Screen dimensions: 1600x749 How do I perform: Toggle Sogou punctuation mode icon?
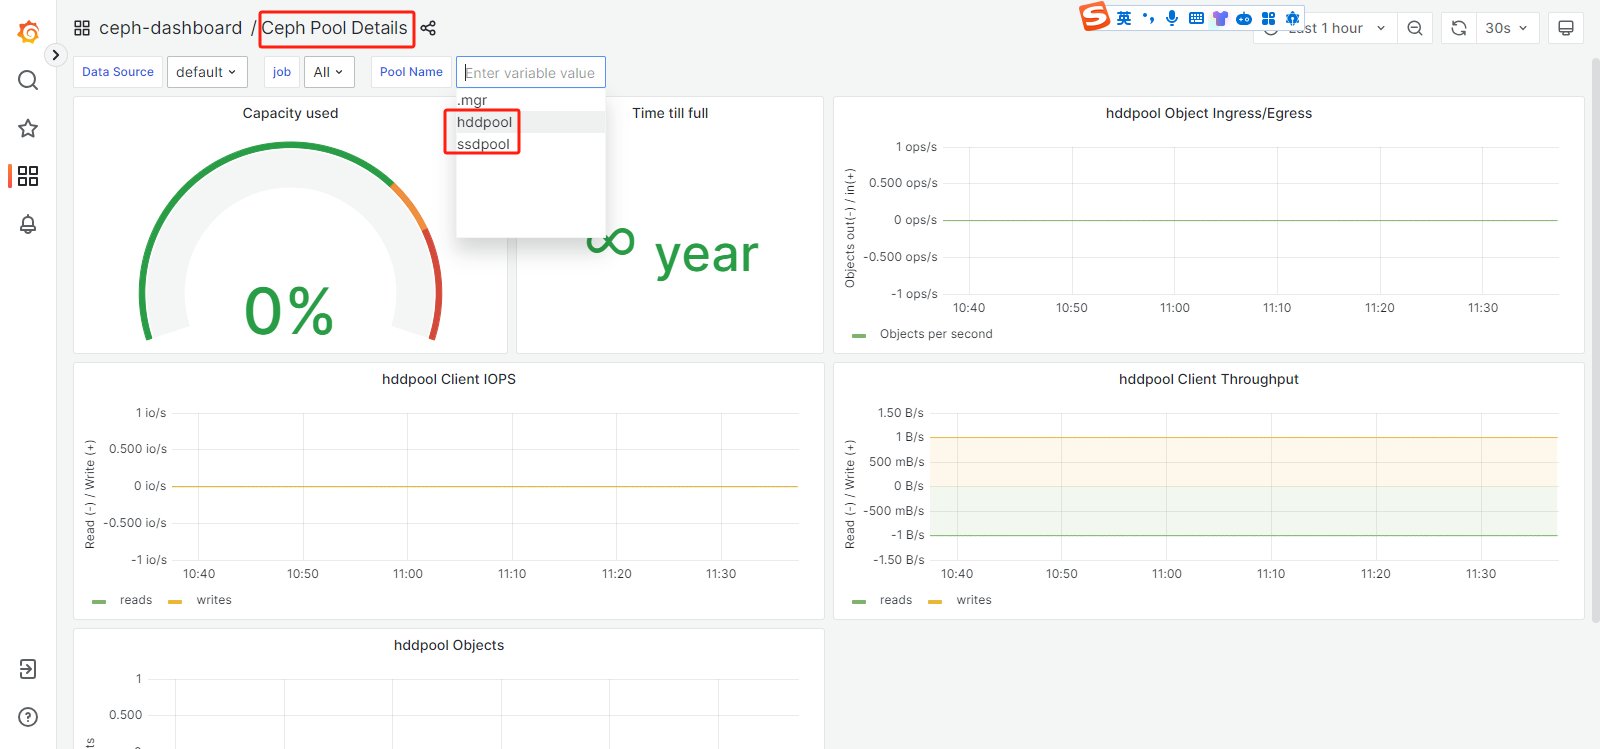(1148, 18)
